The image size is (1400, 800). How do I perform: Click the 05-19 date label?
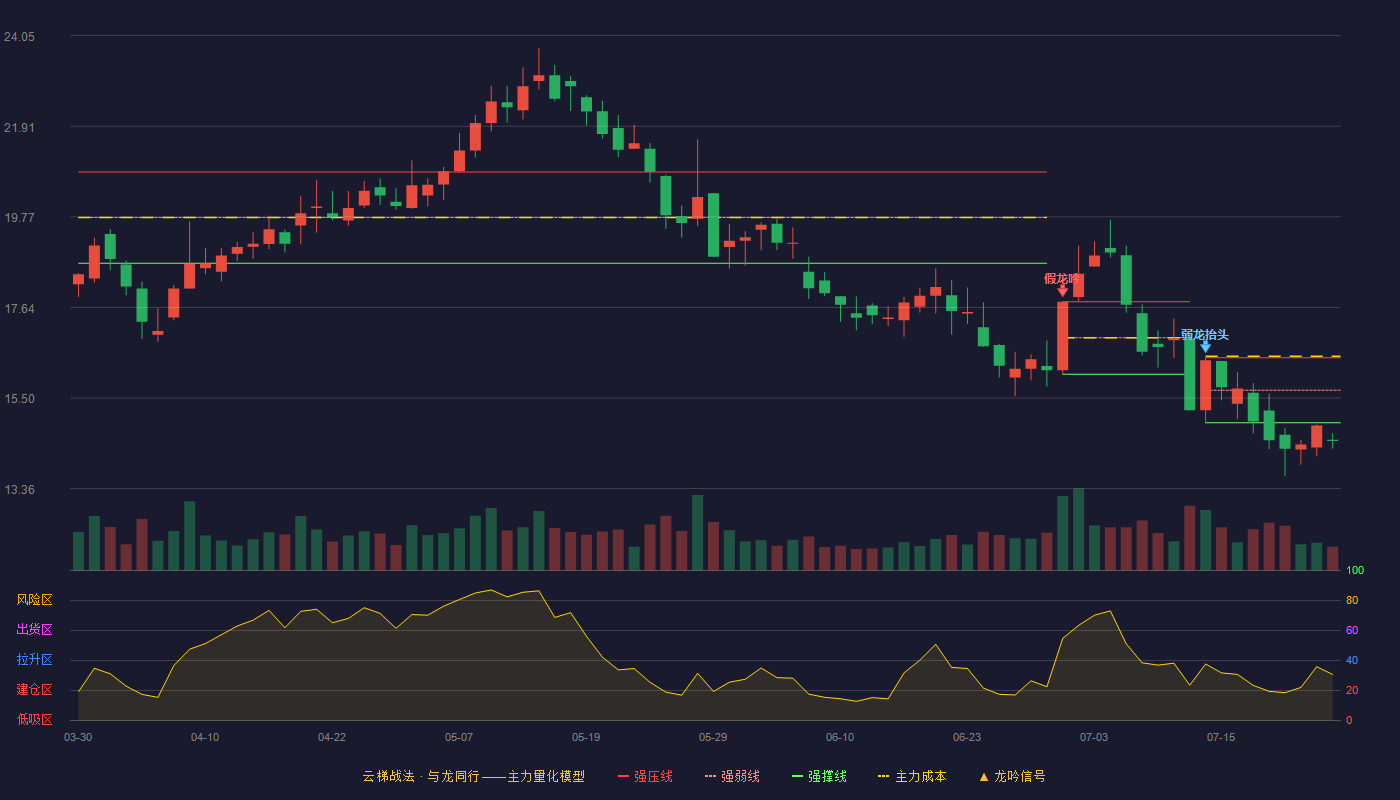pos(586,737)
